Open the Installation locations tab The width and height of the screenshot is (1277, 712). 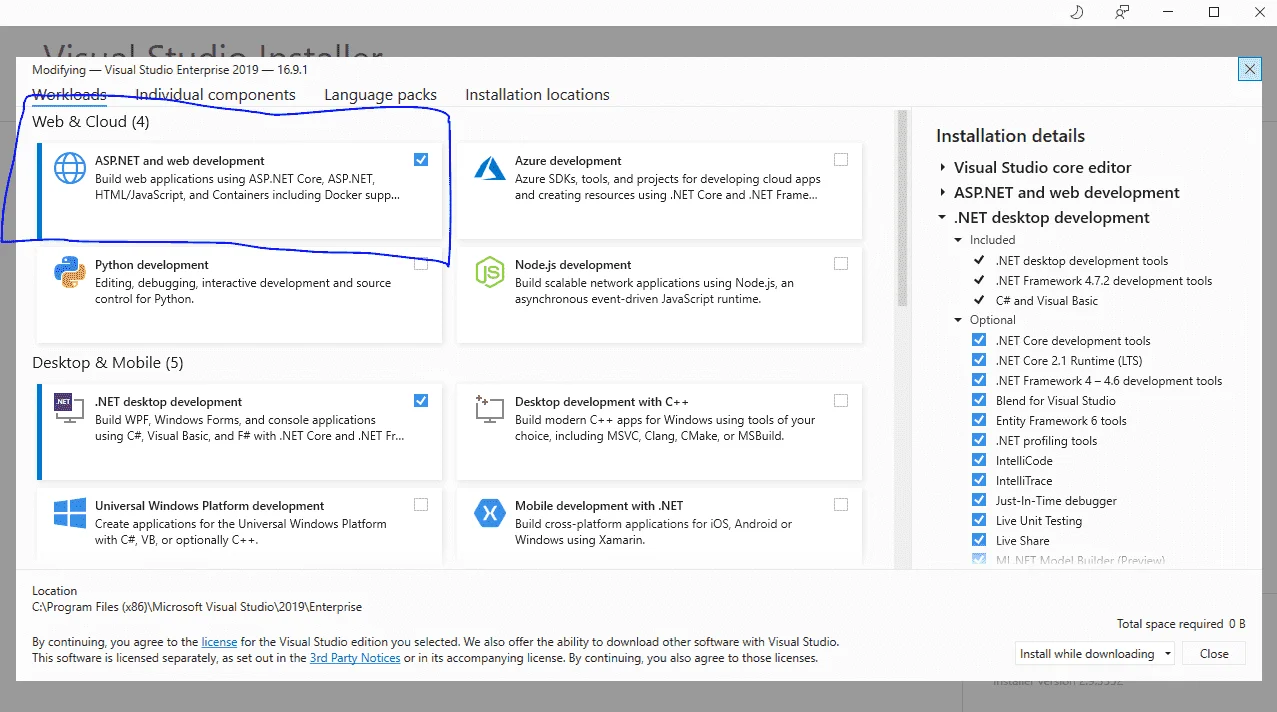[x=537, y=94]
